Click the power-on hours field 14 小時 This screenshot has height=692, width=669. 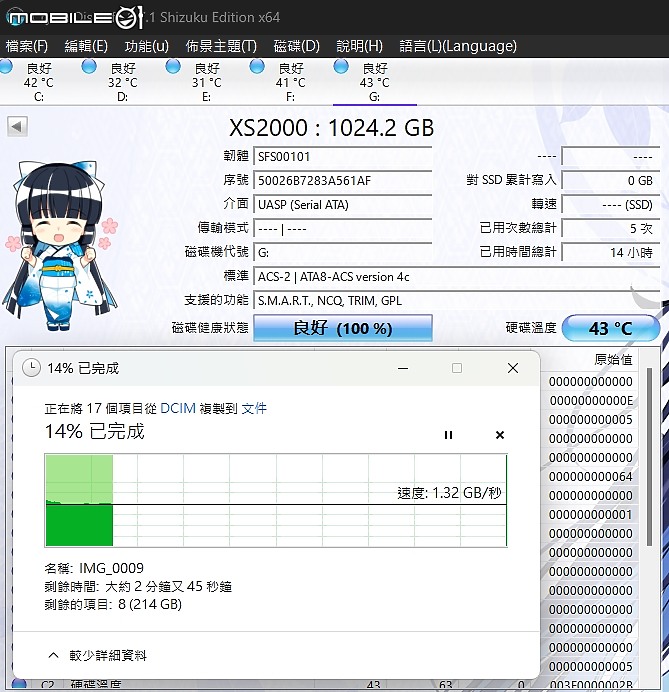click(611, 252)
